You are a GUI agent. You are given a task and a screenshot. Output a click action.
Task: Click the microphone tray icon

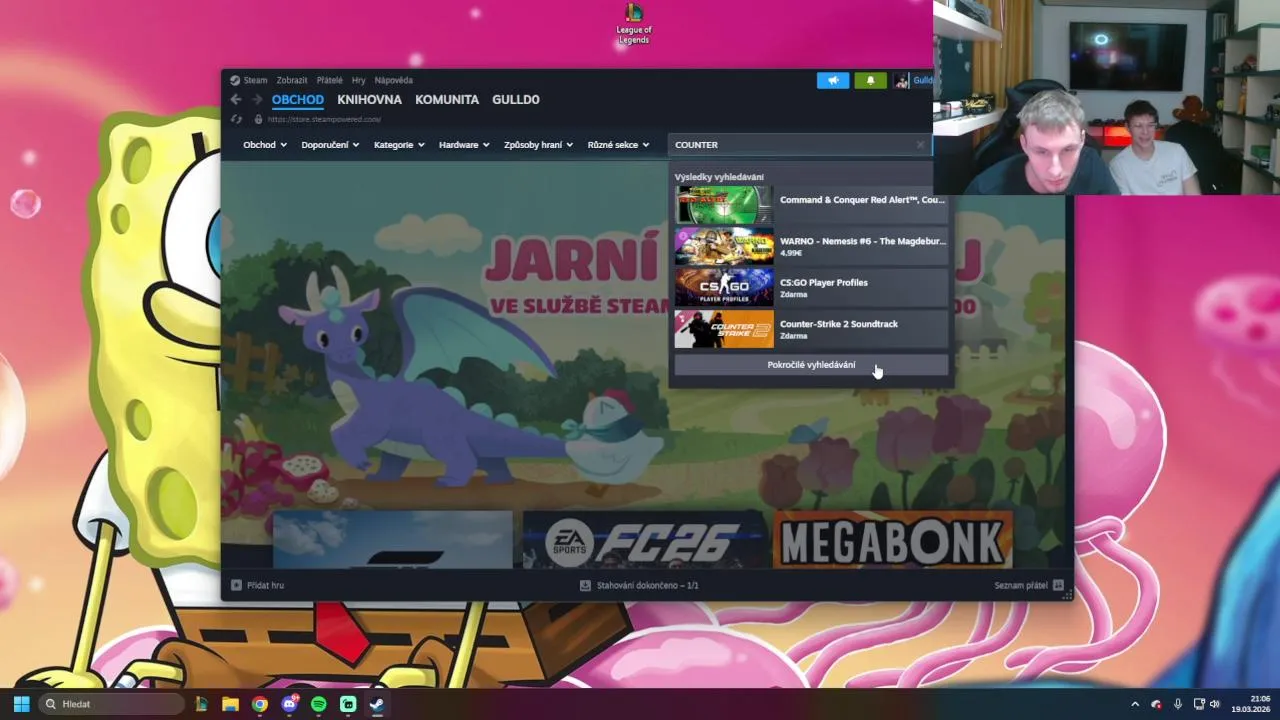pyautogui.click(x=1178, y=704)
